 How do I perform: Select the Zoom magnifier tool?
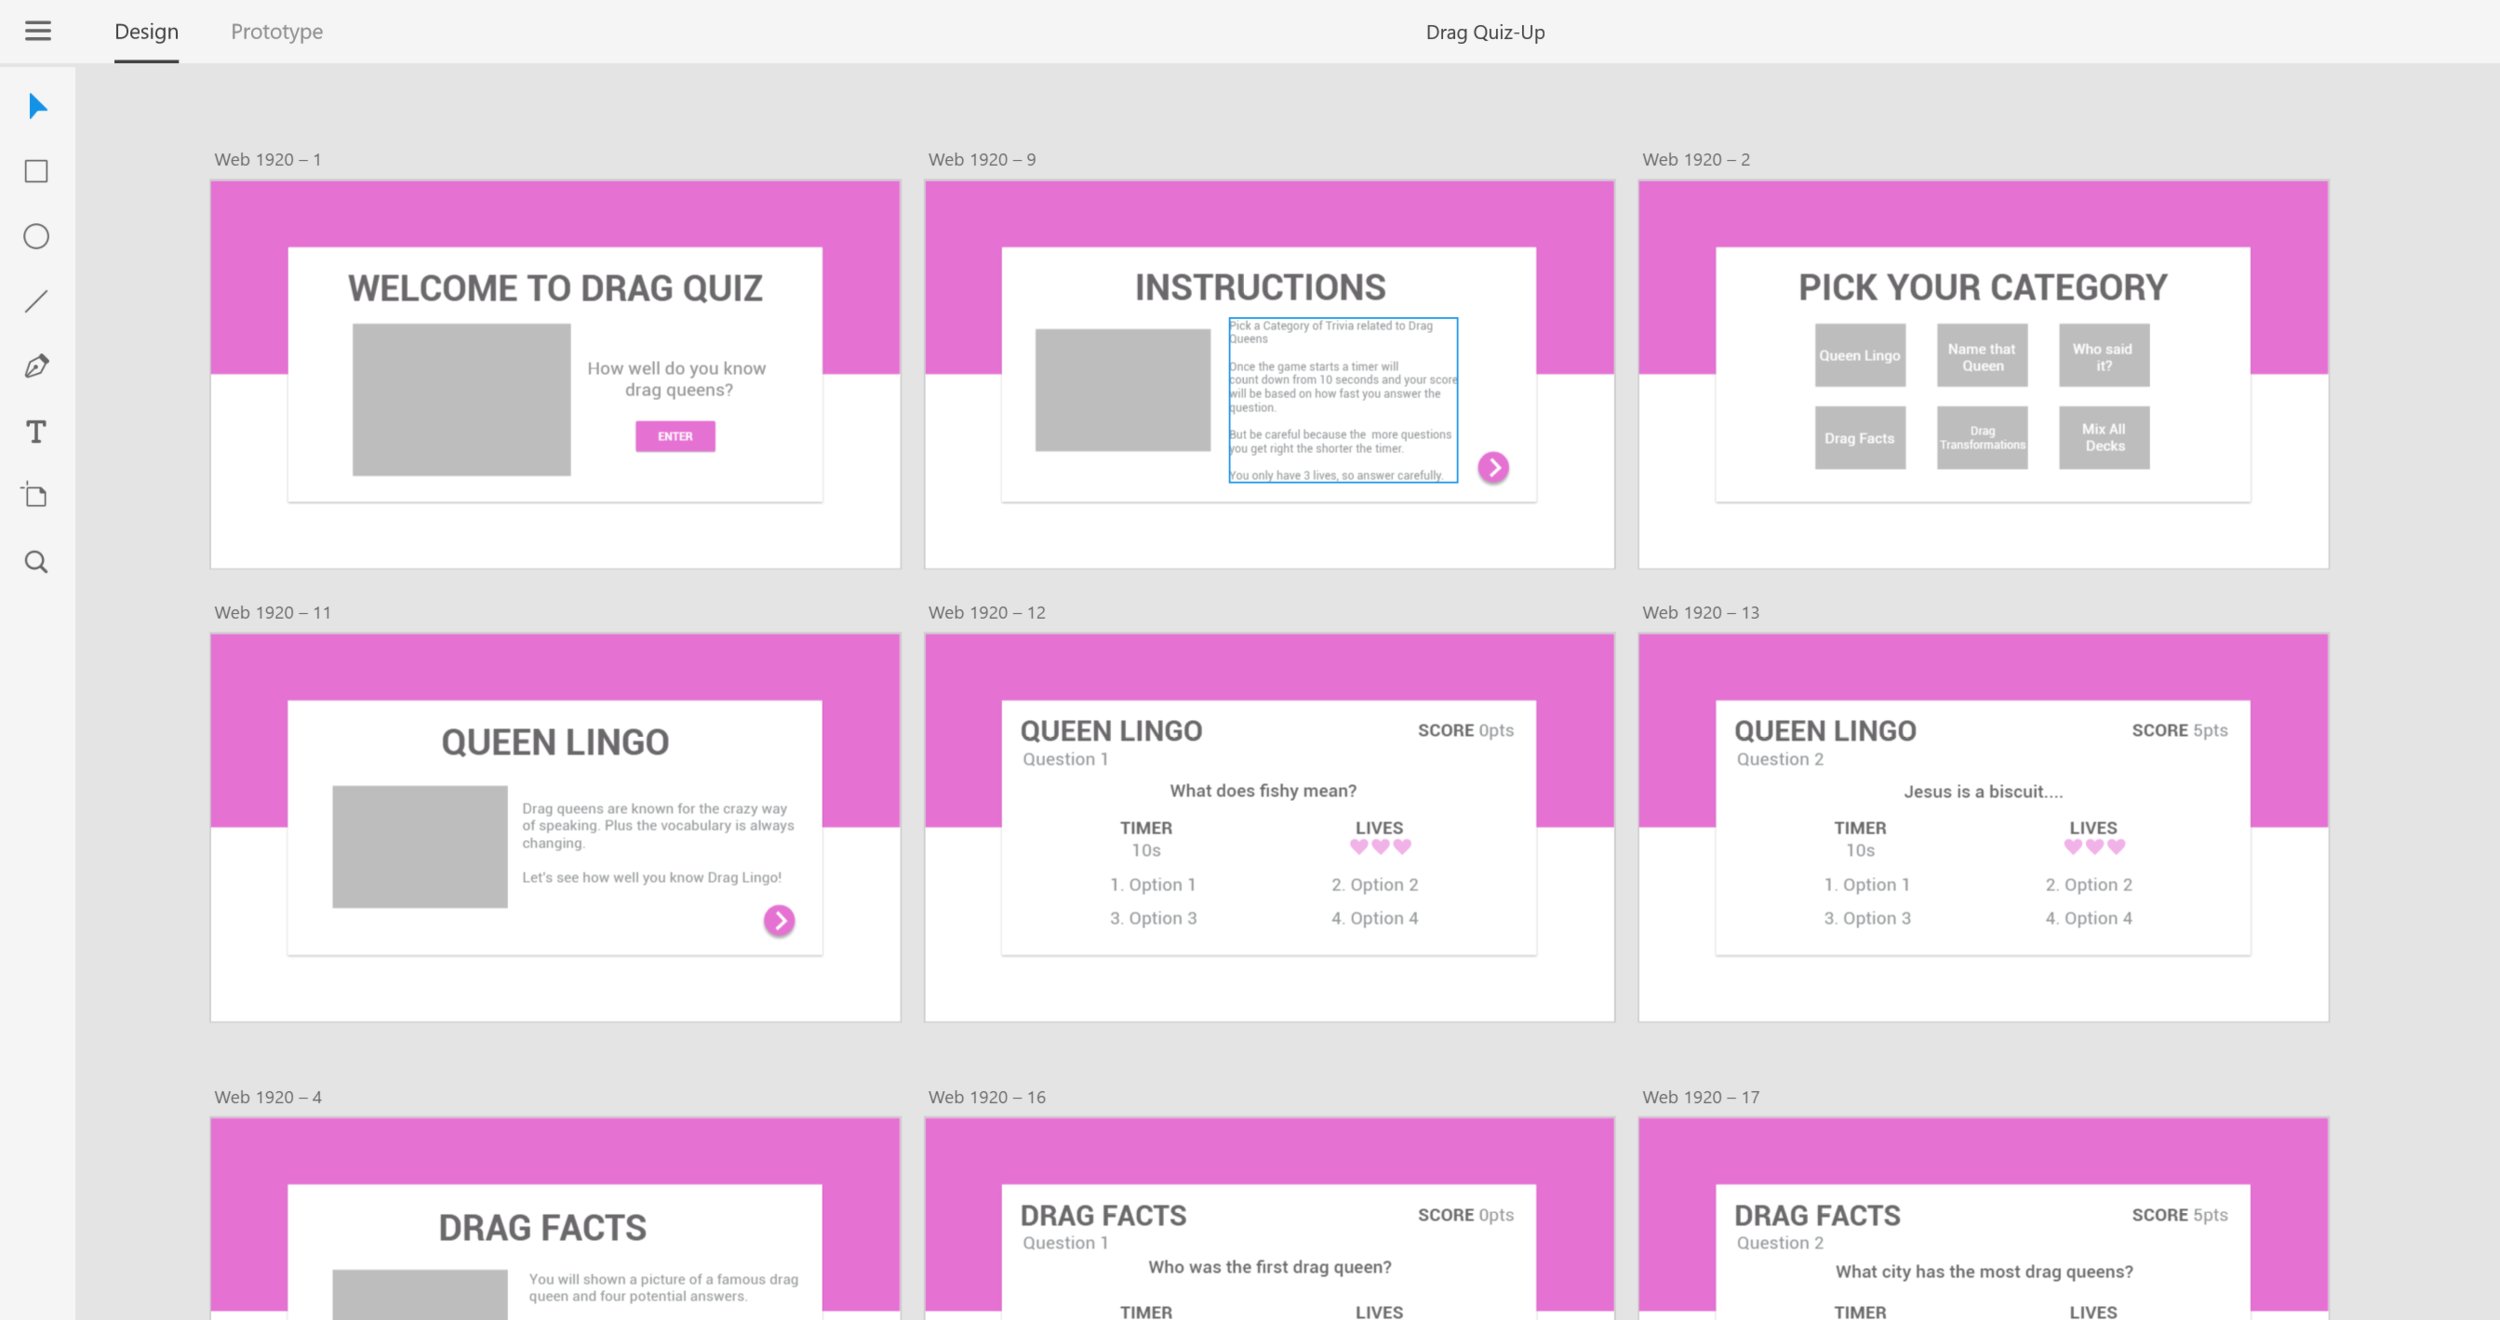click(37, 562)
